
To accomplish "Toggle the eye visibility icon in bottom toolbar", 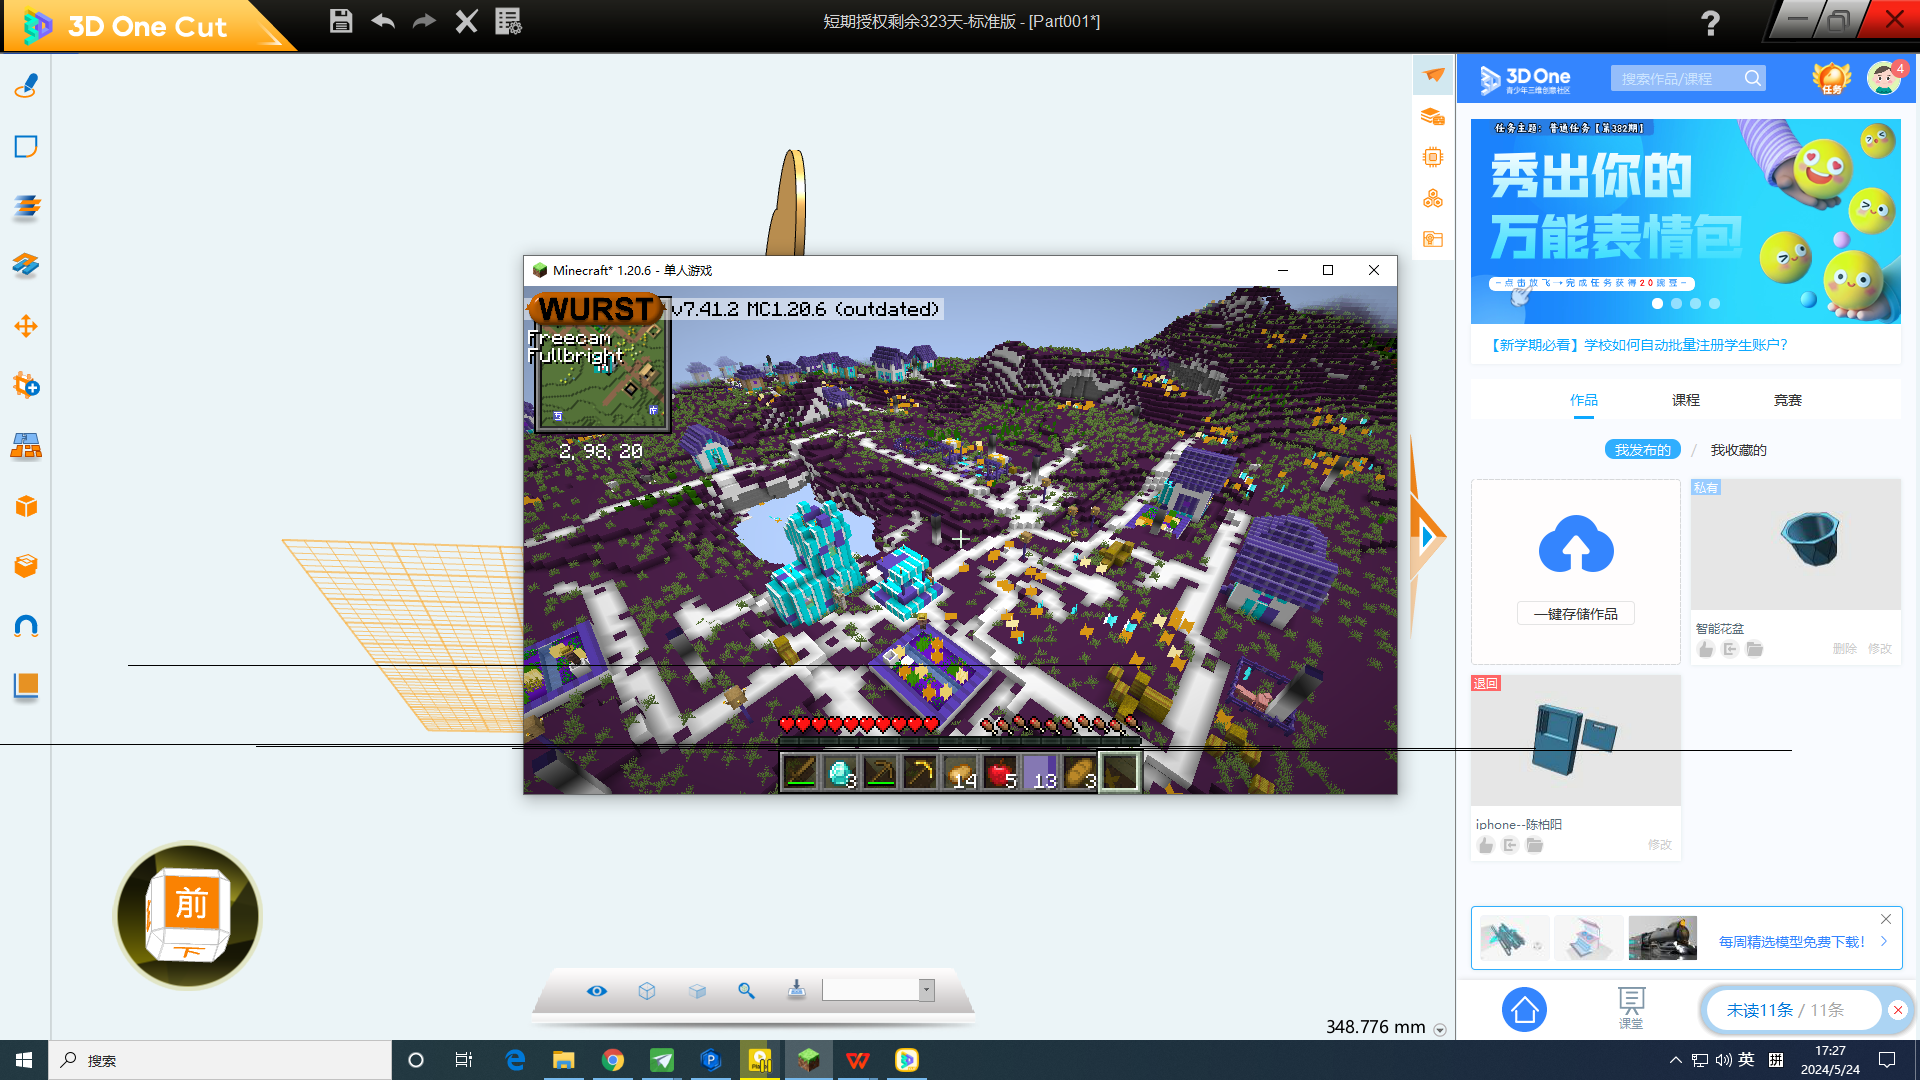I will [x=597, y=990].
